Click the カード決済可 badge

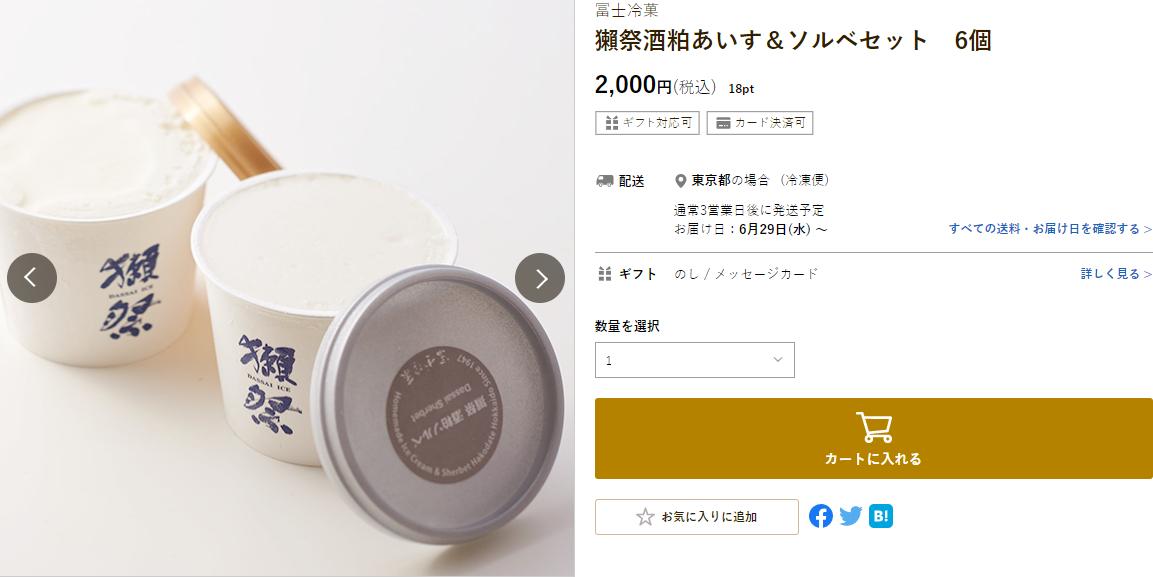coord(760,123)
